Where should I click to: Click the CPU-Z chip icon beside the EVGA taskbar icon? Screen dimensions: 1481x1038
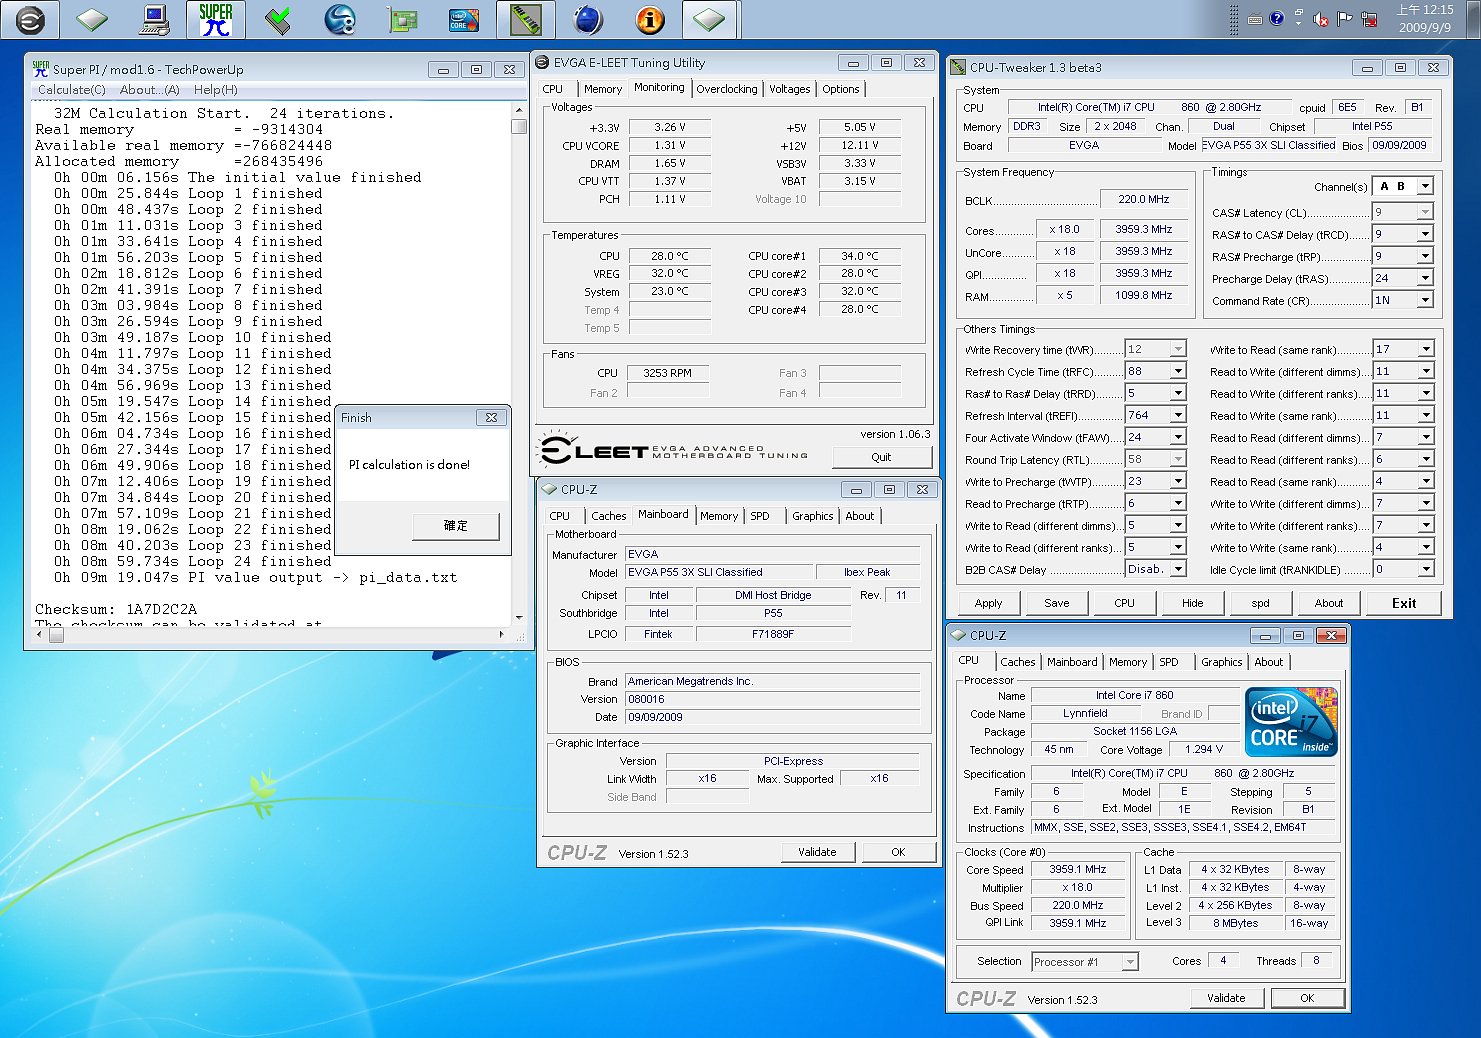92,19
